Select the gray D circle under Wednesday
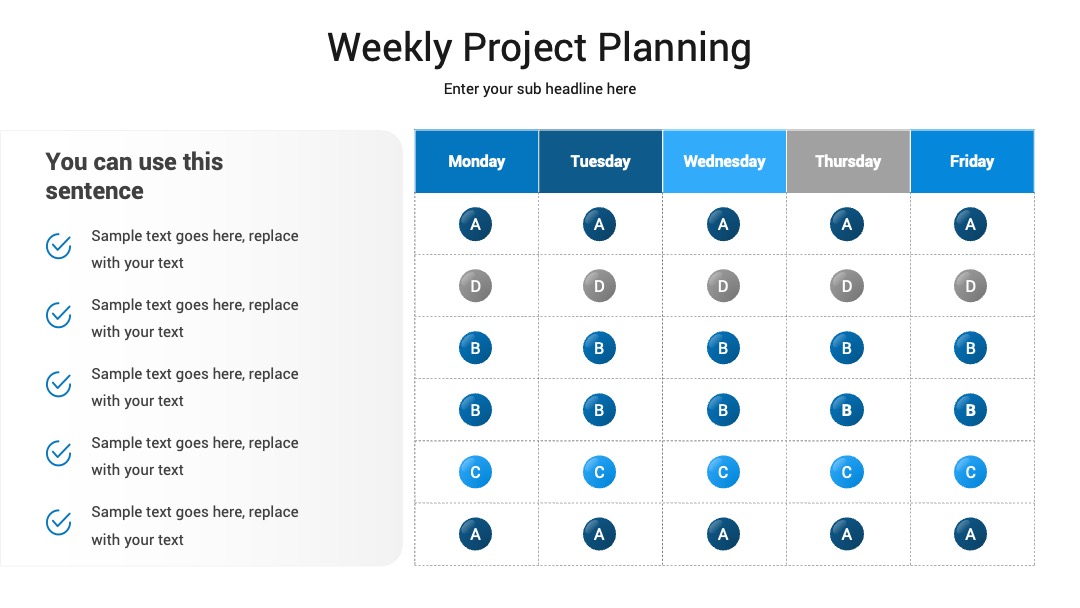Screen dimensions: 1080x608 (x=723, y=286)
